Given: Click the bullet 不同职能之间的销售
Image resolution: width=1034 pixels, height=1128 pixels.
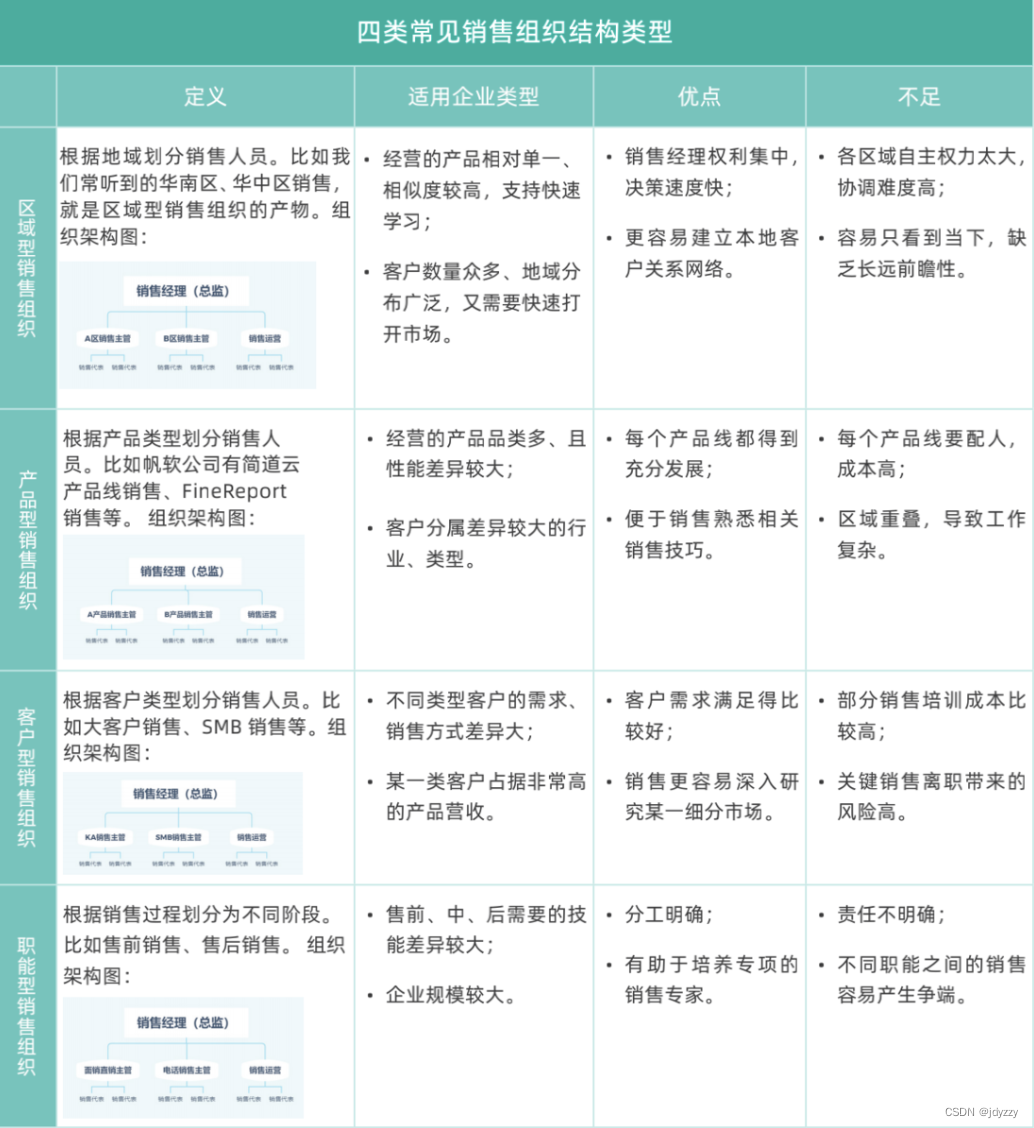Looking at the screenshot, I should (931, 979).
